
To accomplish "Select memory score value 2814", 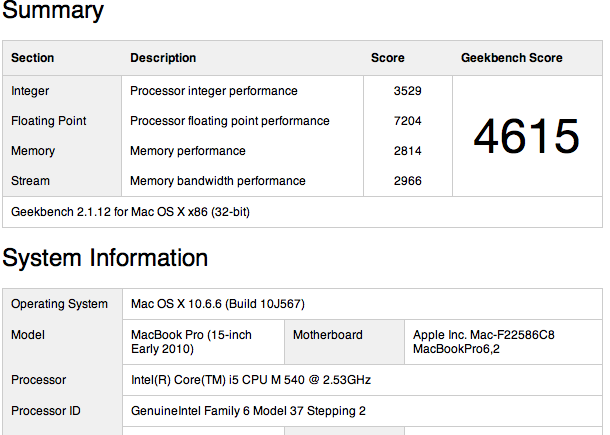I will 407,151.
